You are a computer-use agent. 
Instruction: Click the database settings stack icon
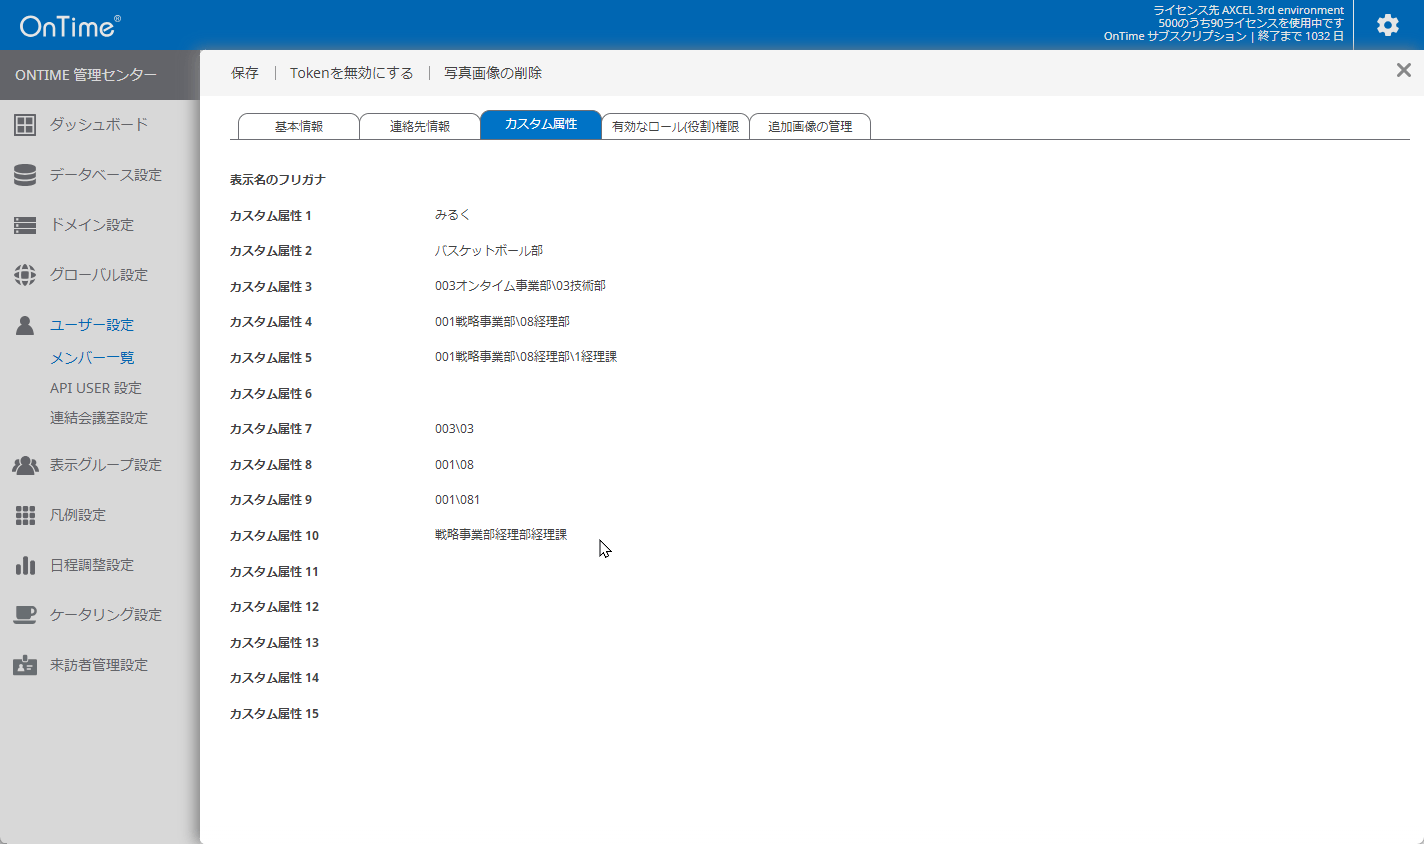coord(25,175)
